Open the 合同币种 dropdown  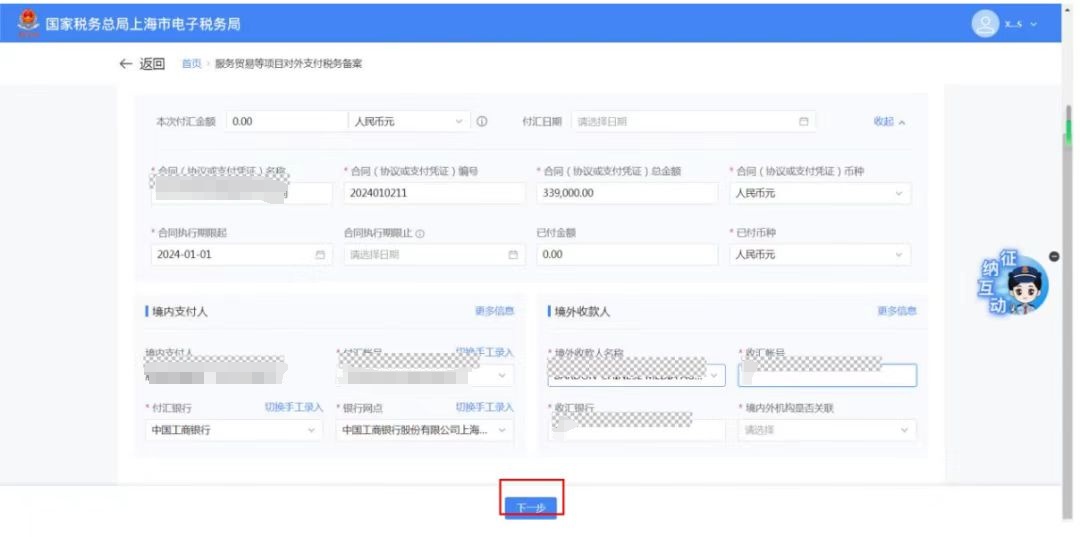820,193
